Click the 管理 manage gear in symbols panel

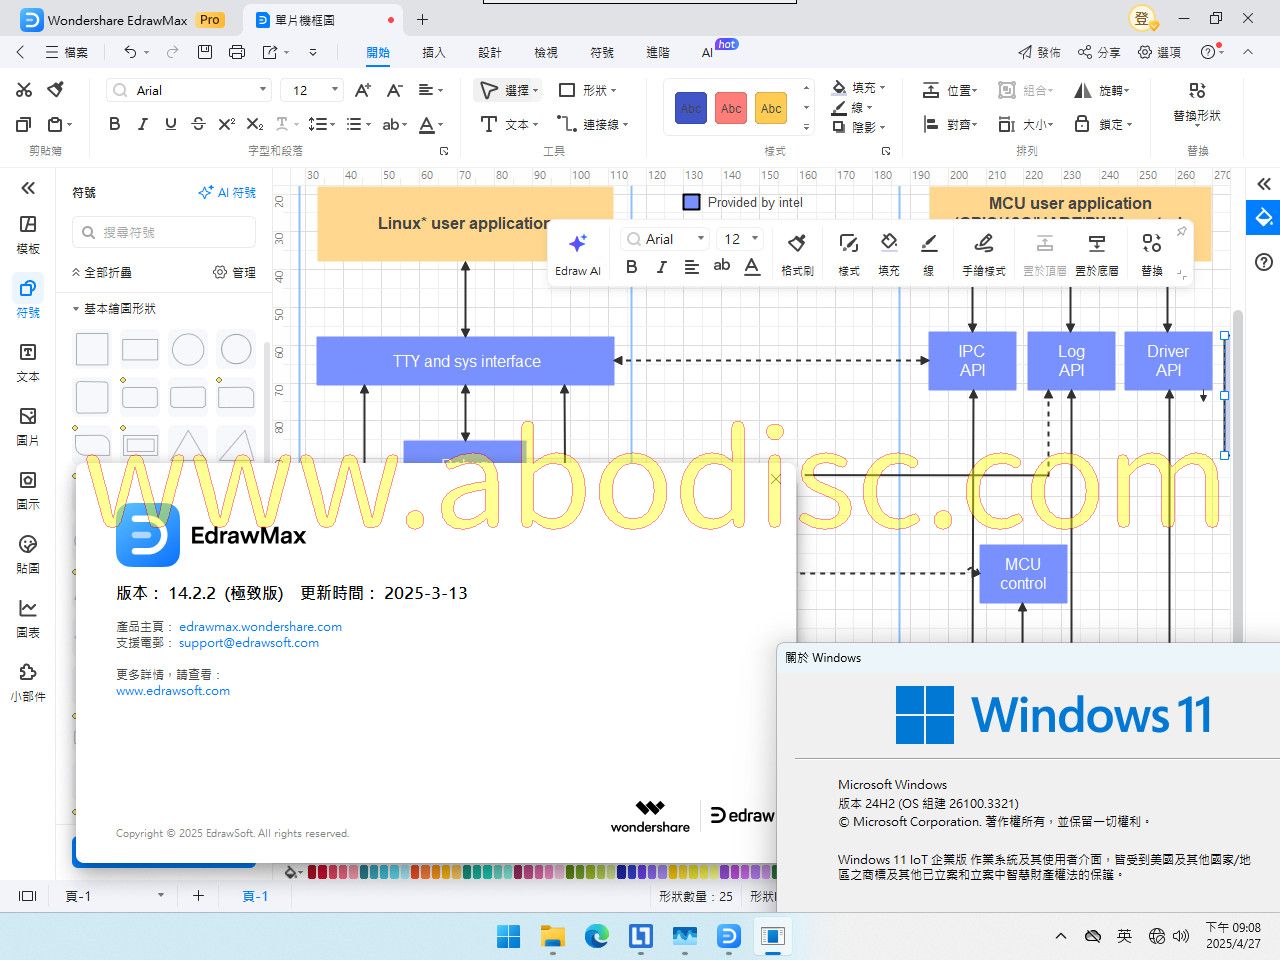point(234,272)
